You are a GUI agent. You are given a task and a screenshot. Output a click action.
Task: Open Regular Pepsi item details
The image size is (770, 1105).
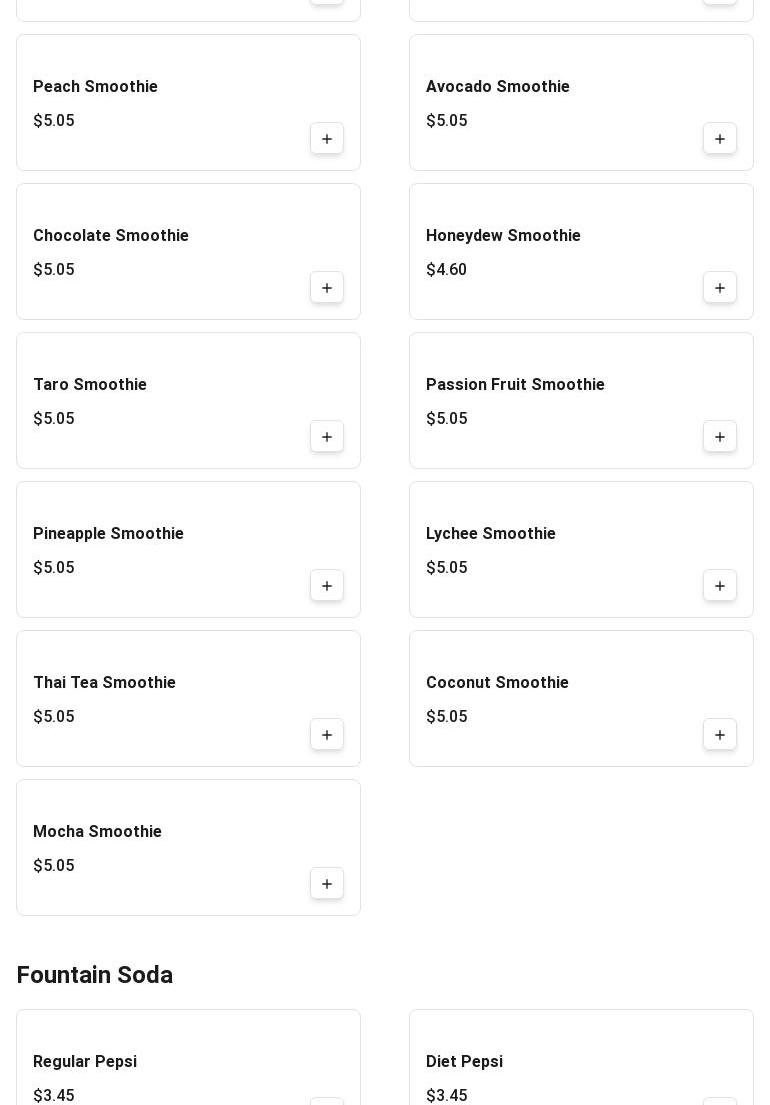(x=85, y=1062)
